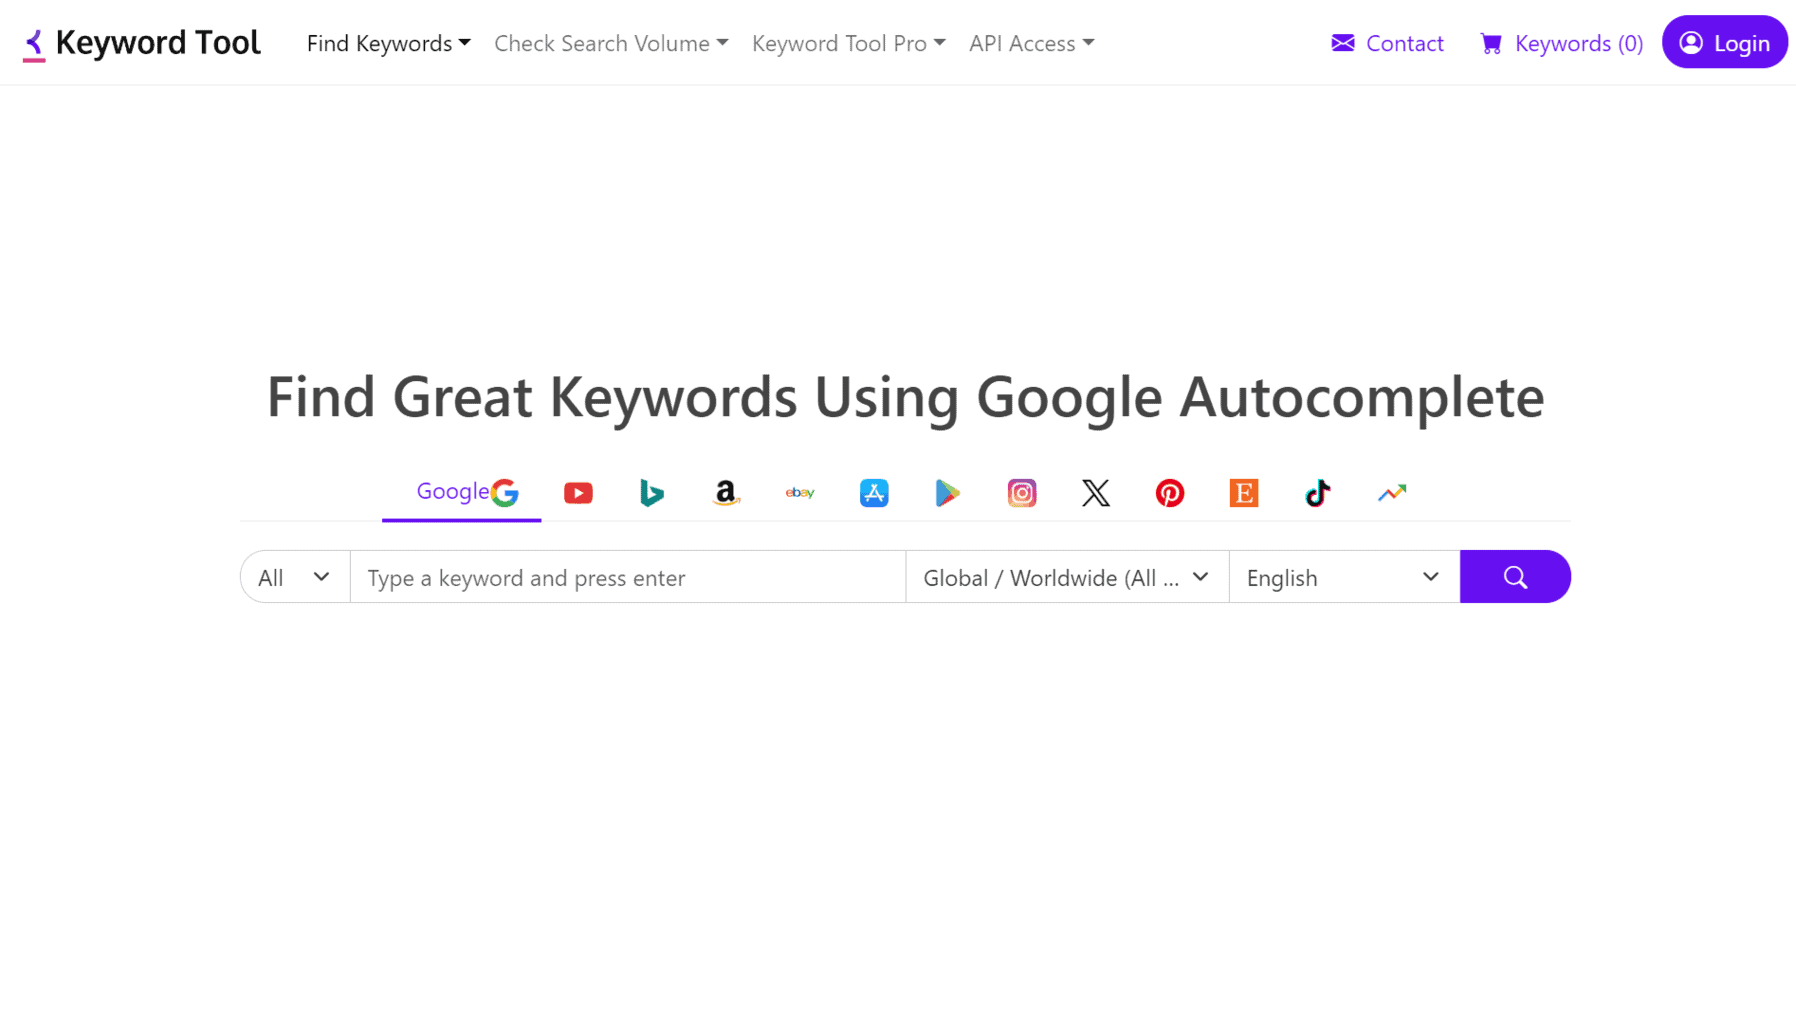Switch to the TikTok platform icon

(x=1318, y=492)
